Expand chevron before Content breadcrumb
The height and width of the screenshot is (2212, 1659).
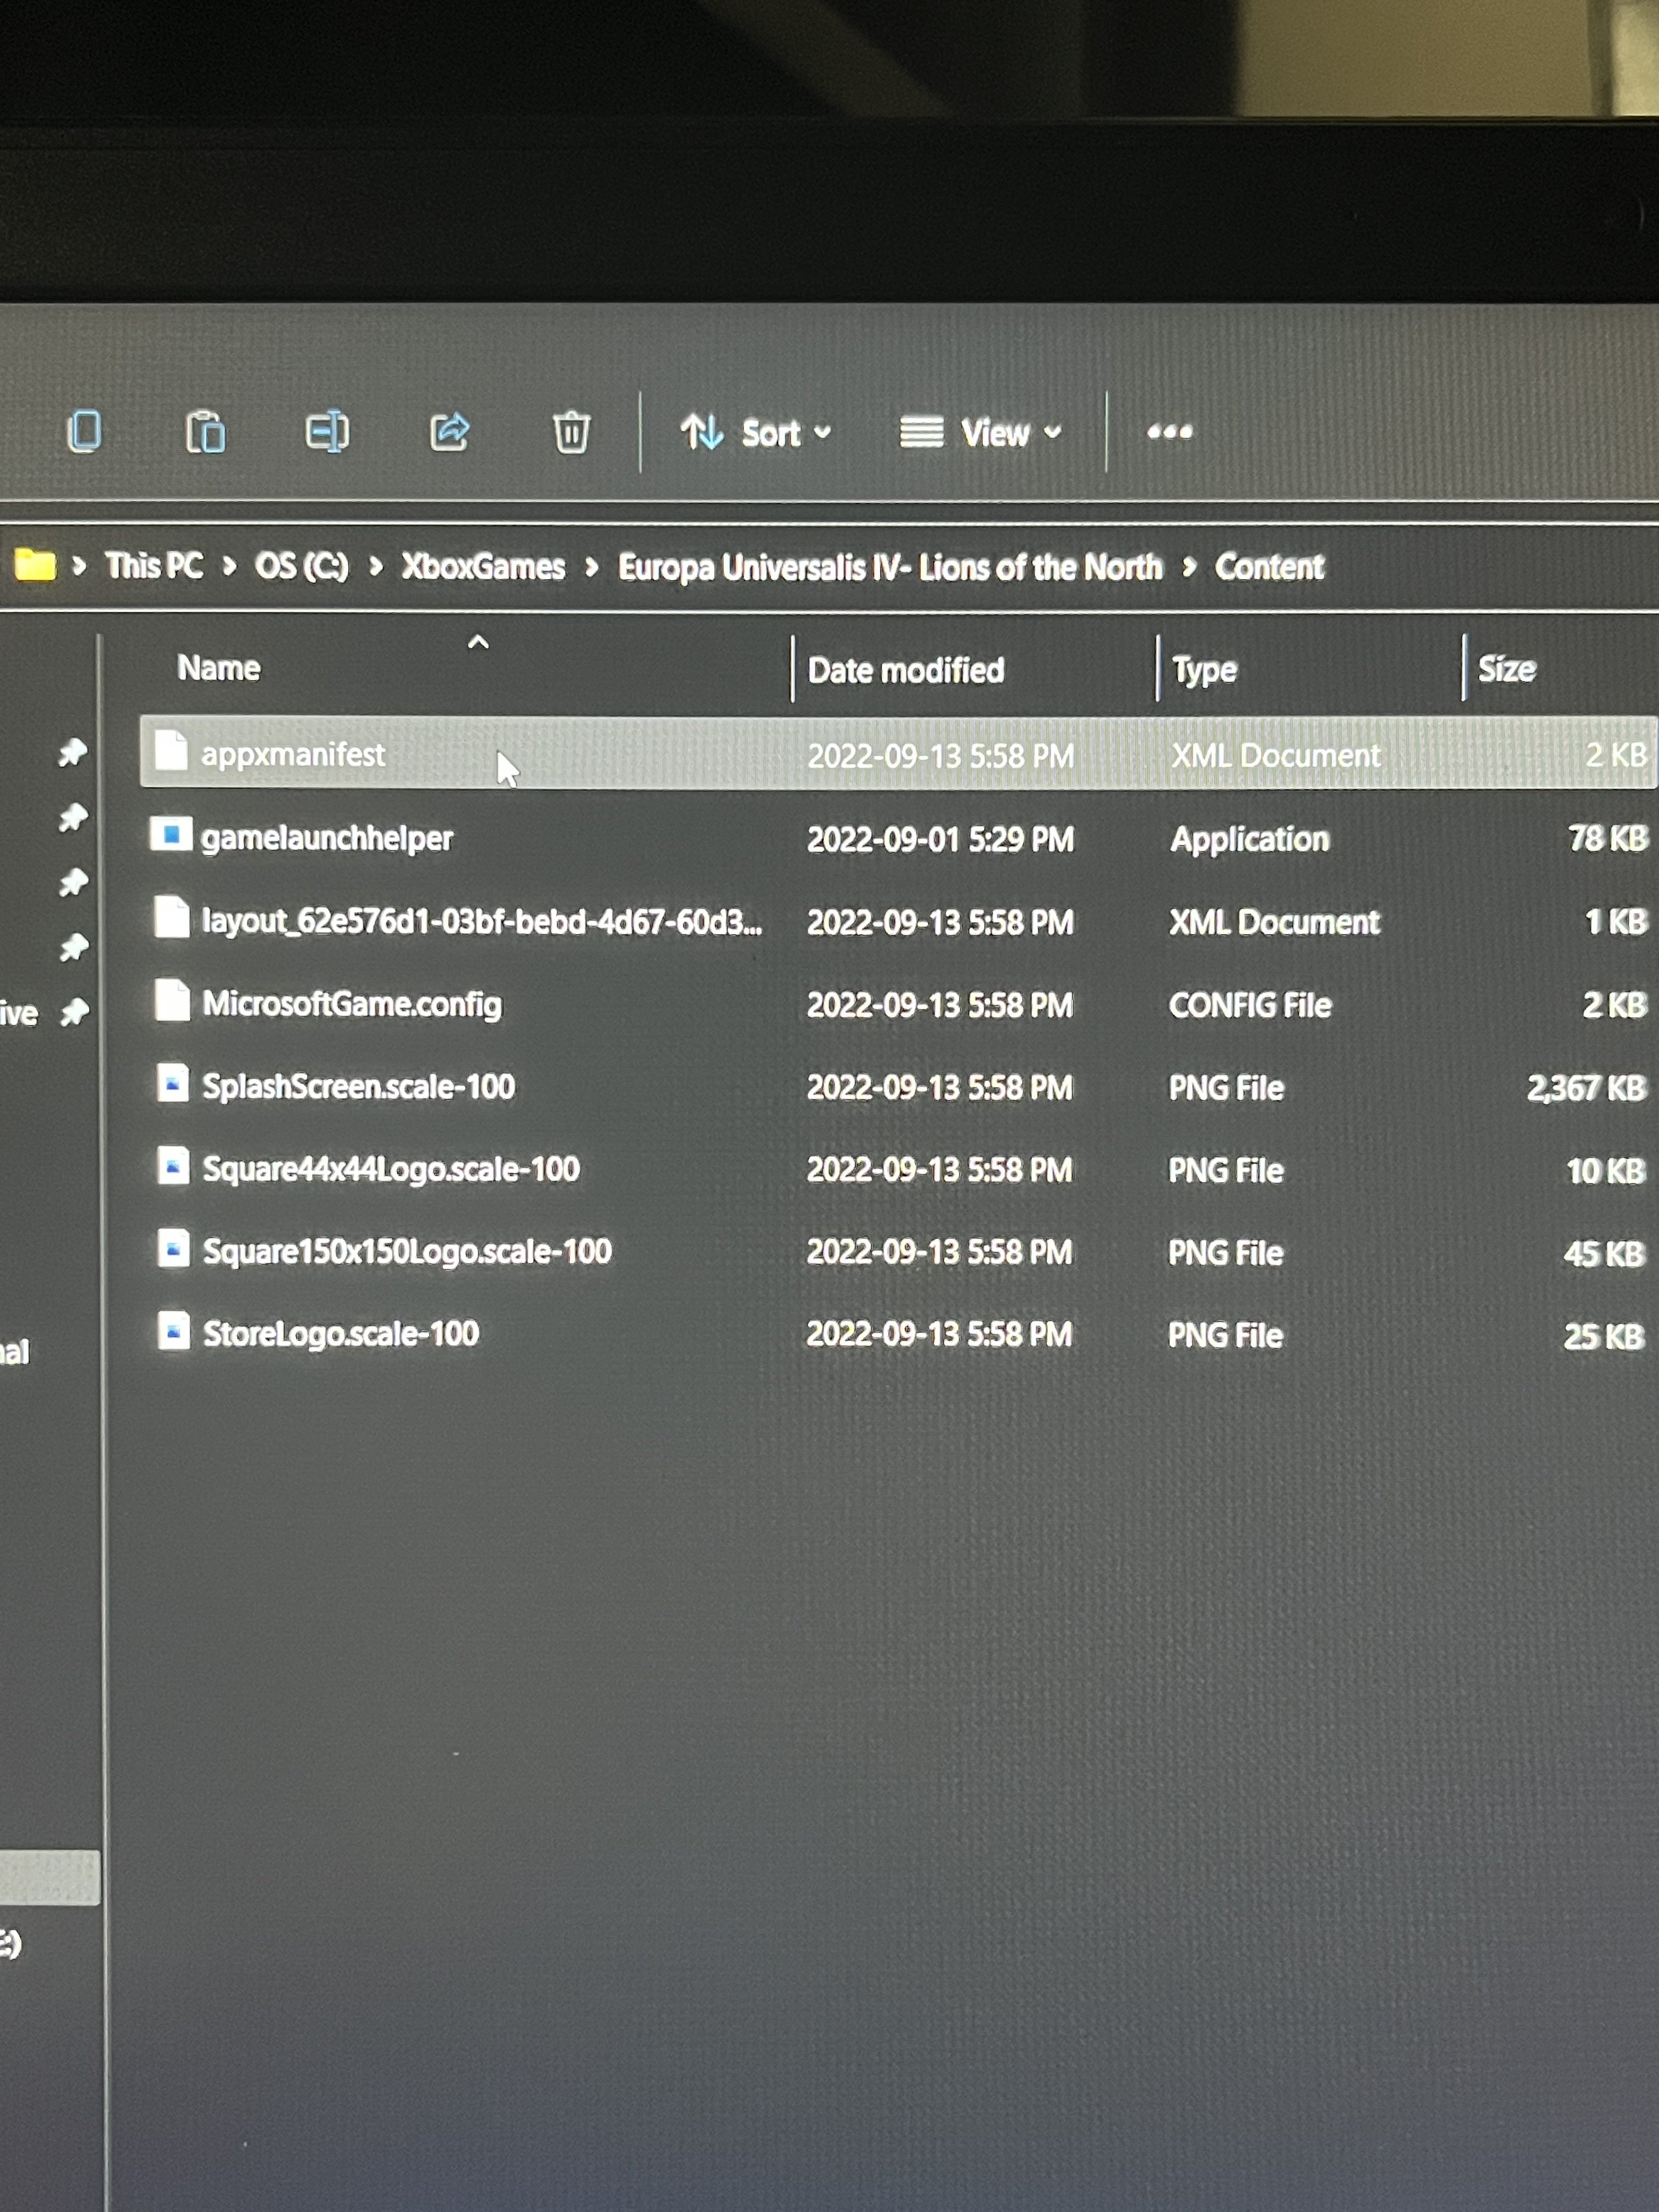click(x=1189, y=567)
